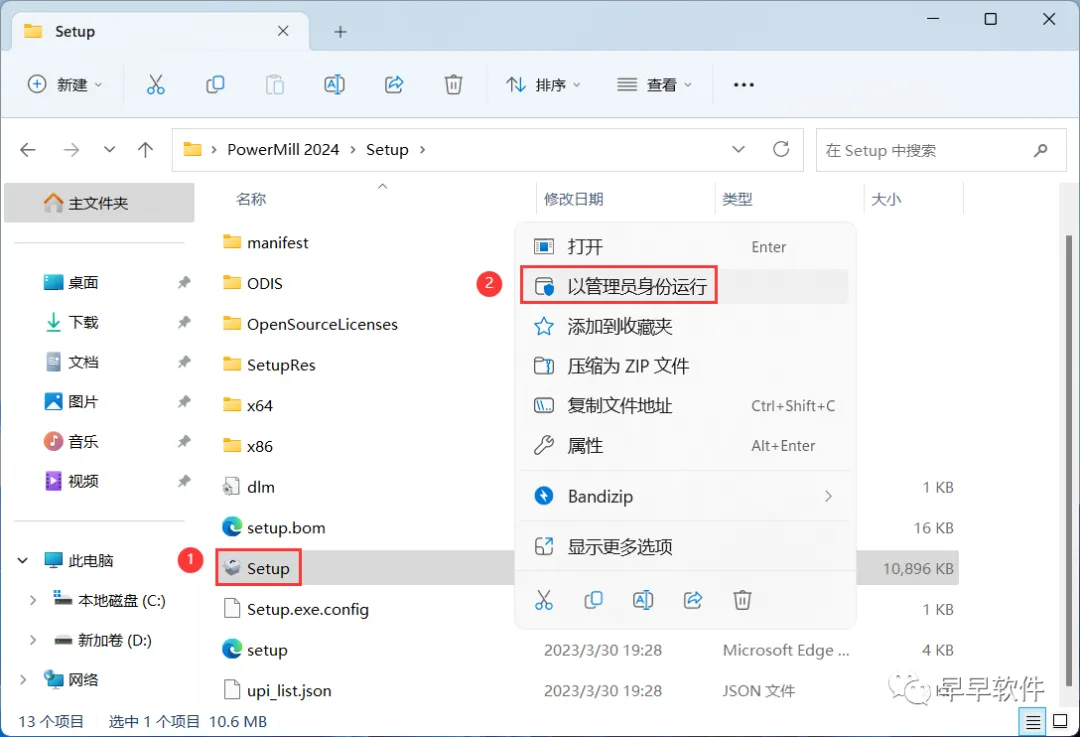
Task: Click the Cut icon in the top toolbar
Action: (156, 85)
